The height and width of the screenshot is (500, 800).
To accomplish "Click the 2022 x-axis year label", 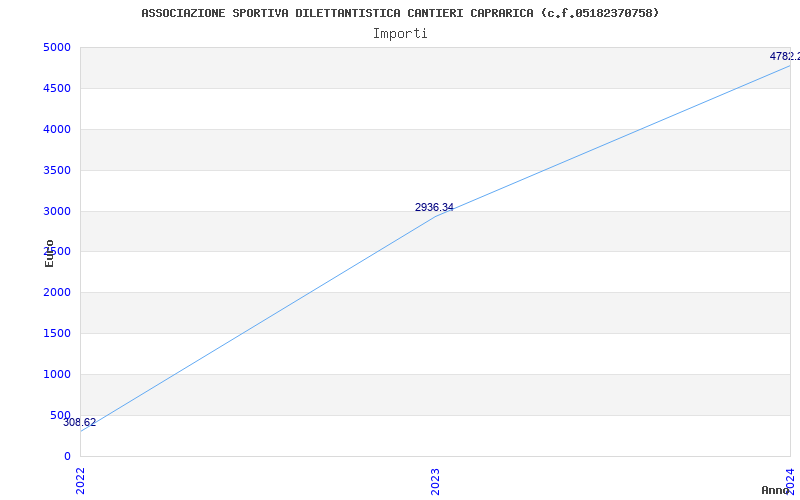I will 80,481.
